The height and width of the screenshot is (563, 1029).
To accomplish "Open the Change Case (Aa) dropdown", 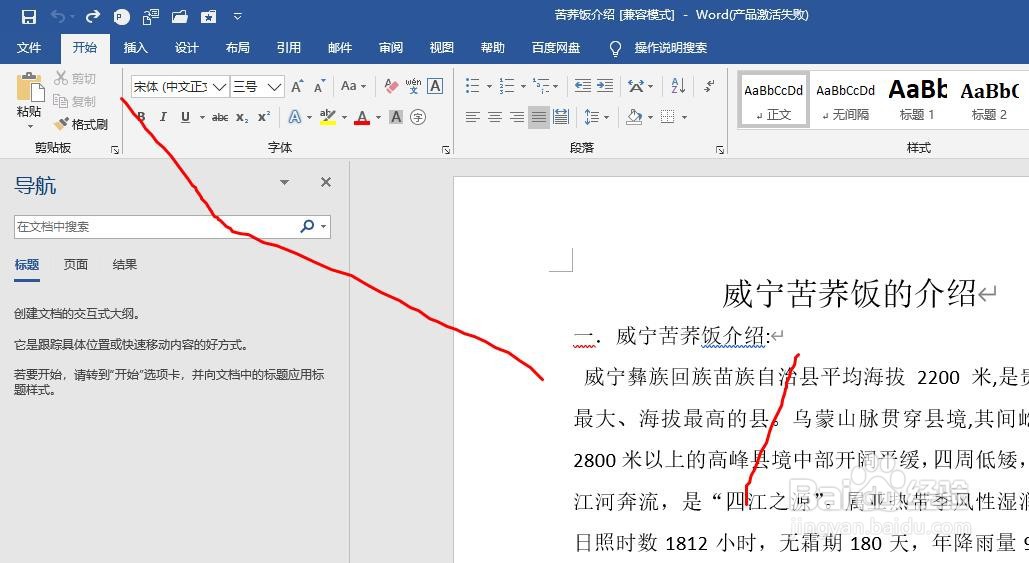I will tap(353, 86).
